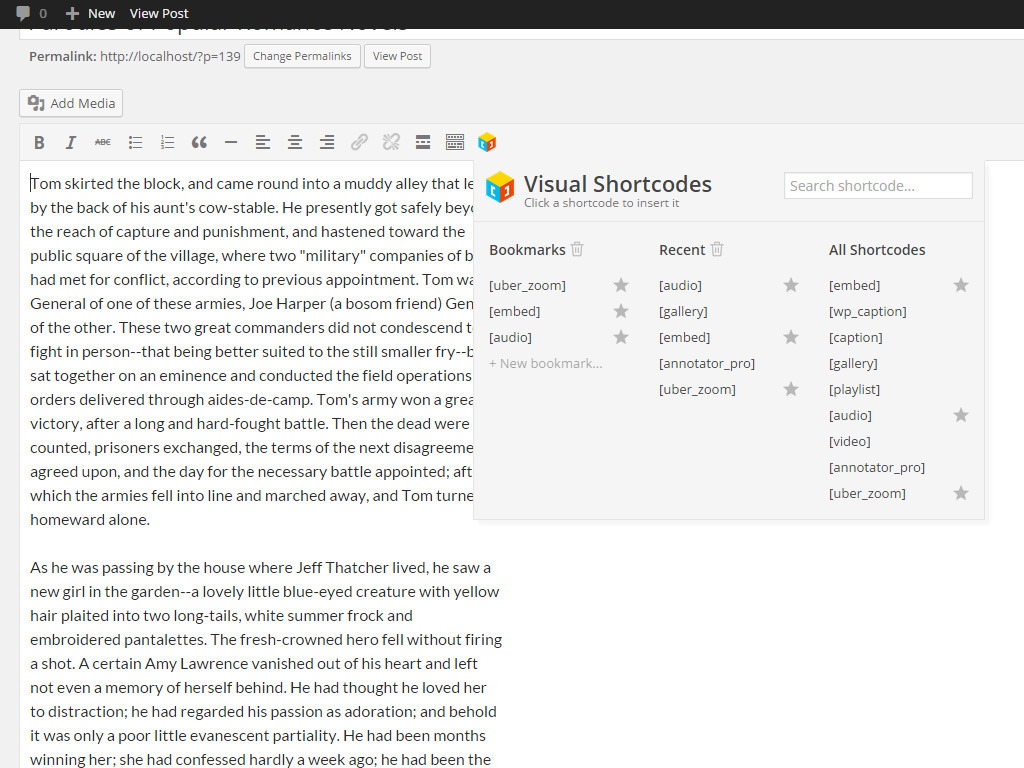This screenshot has width=1024, height=768.
Task: Toggle bookmark star for [audio] in Recent
Action: (x=791, y=285)
